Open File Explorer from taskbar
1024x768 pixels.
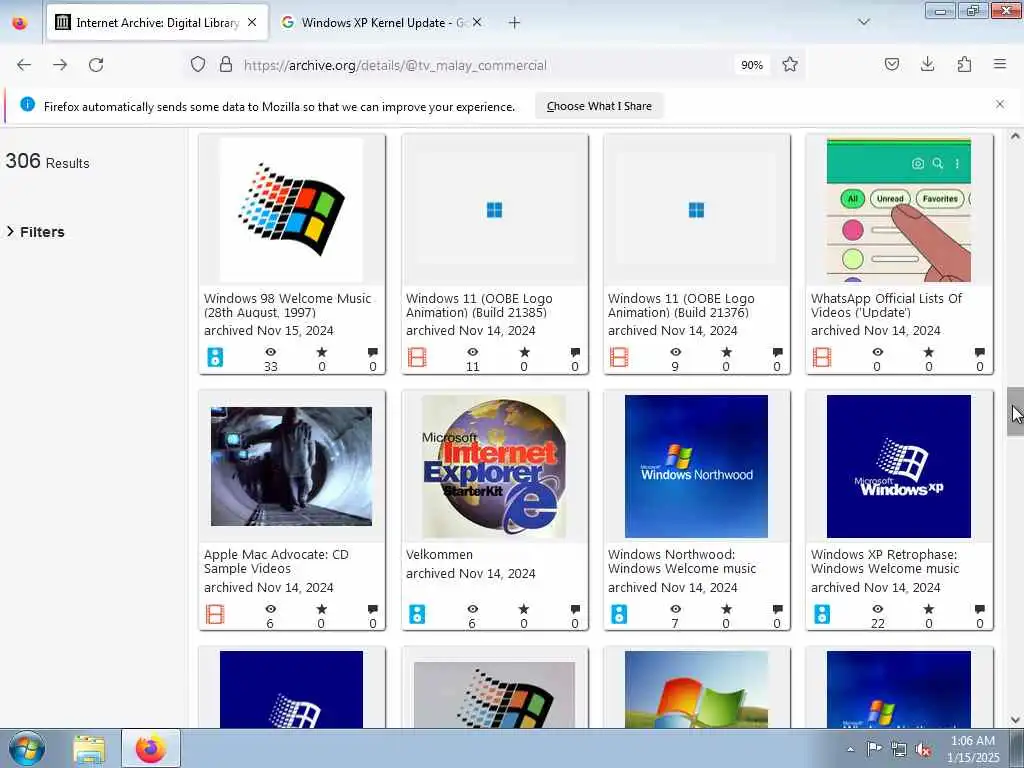pyautogui.click(x=89, y=749)
